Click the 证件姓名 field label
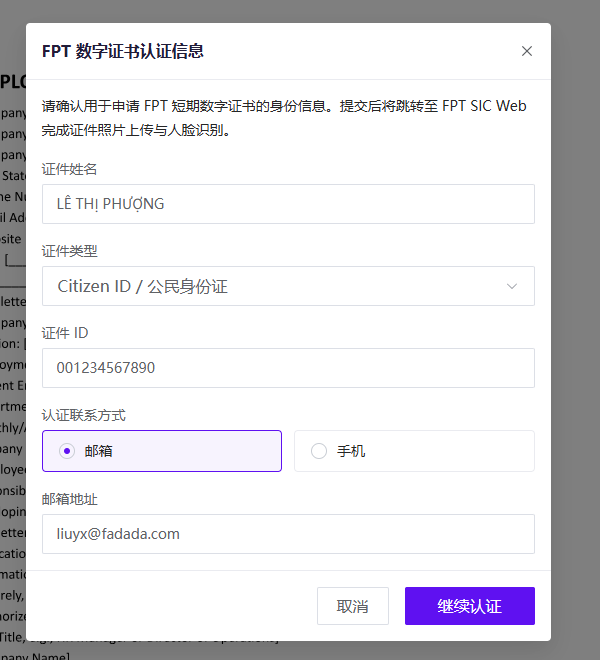 point(69,169)
